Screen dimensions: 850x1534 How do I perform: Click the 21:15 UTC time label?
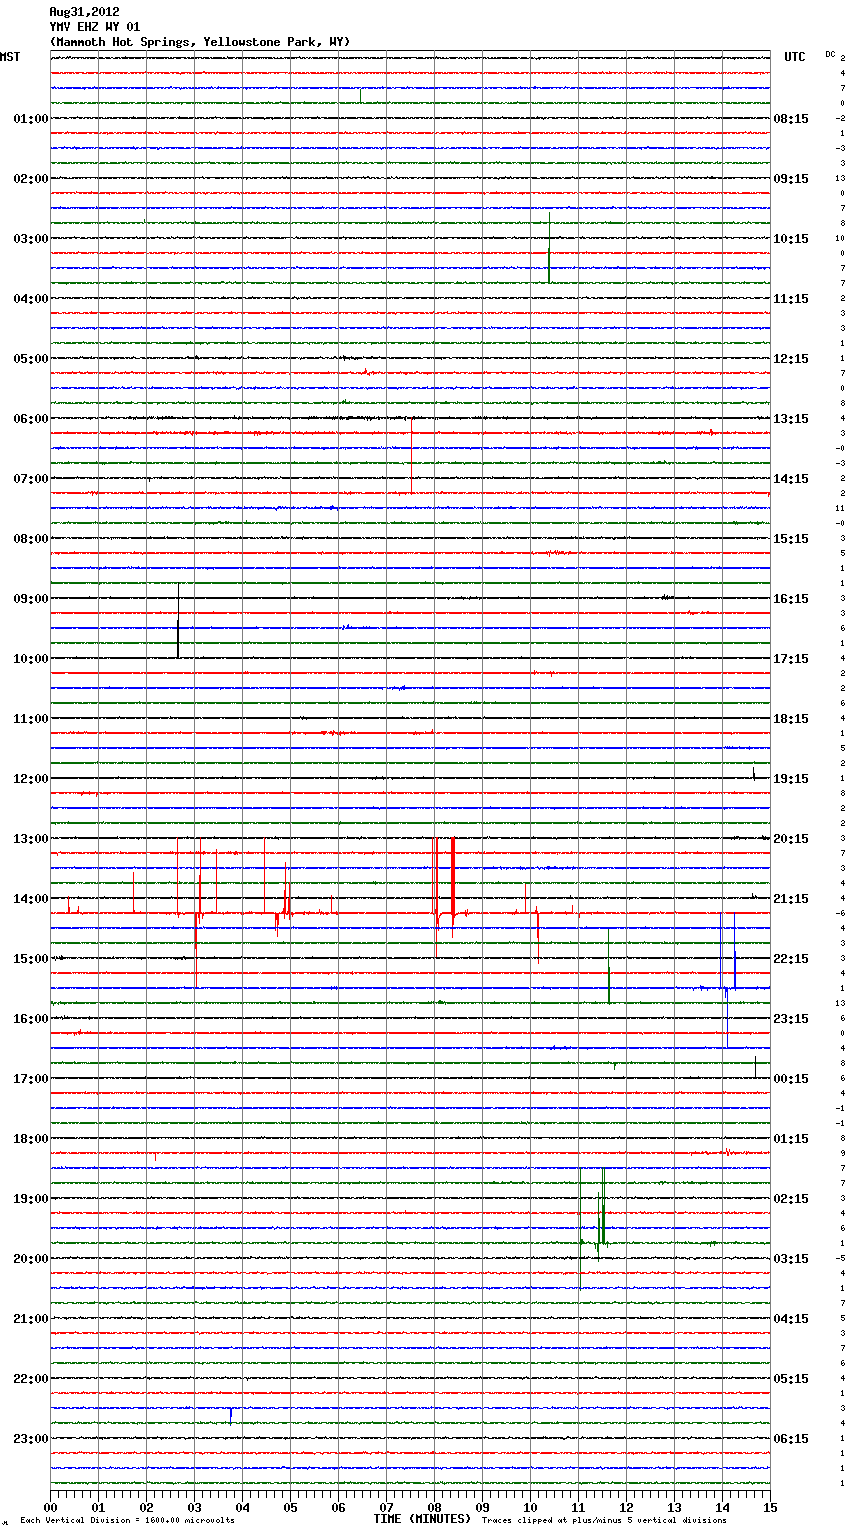[x=791, y=899]
